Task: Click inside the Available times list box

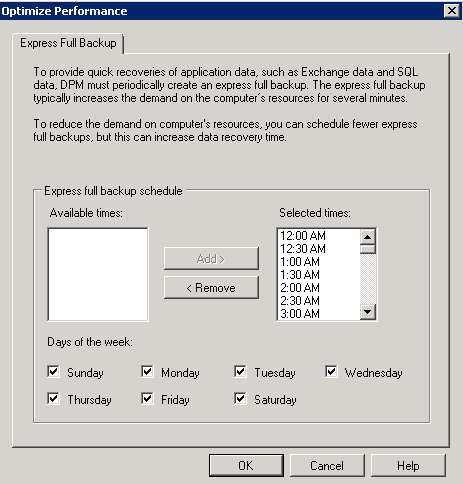Action: tap(98, 274)
